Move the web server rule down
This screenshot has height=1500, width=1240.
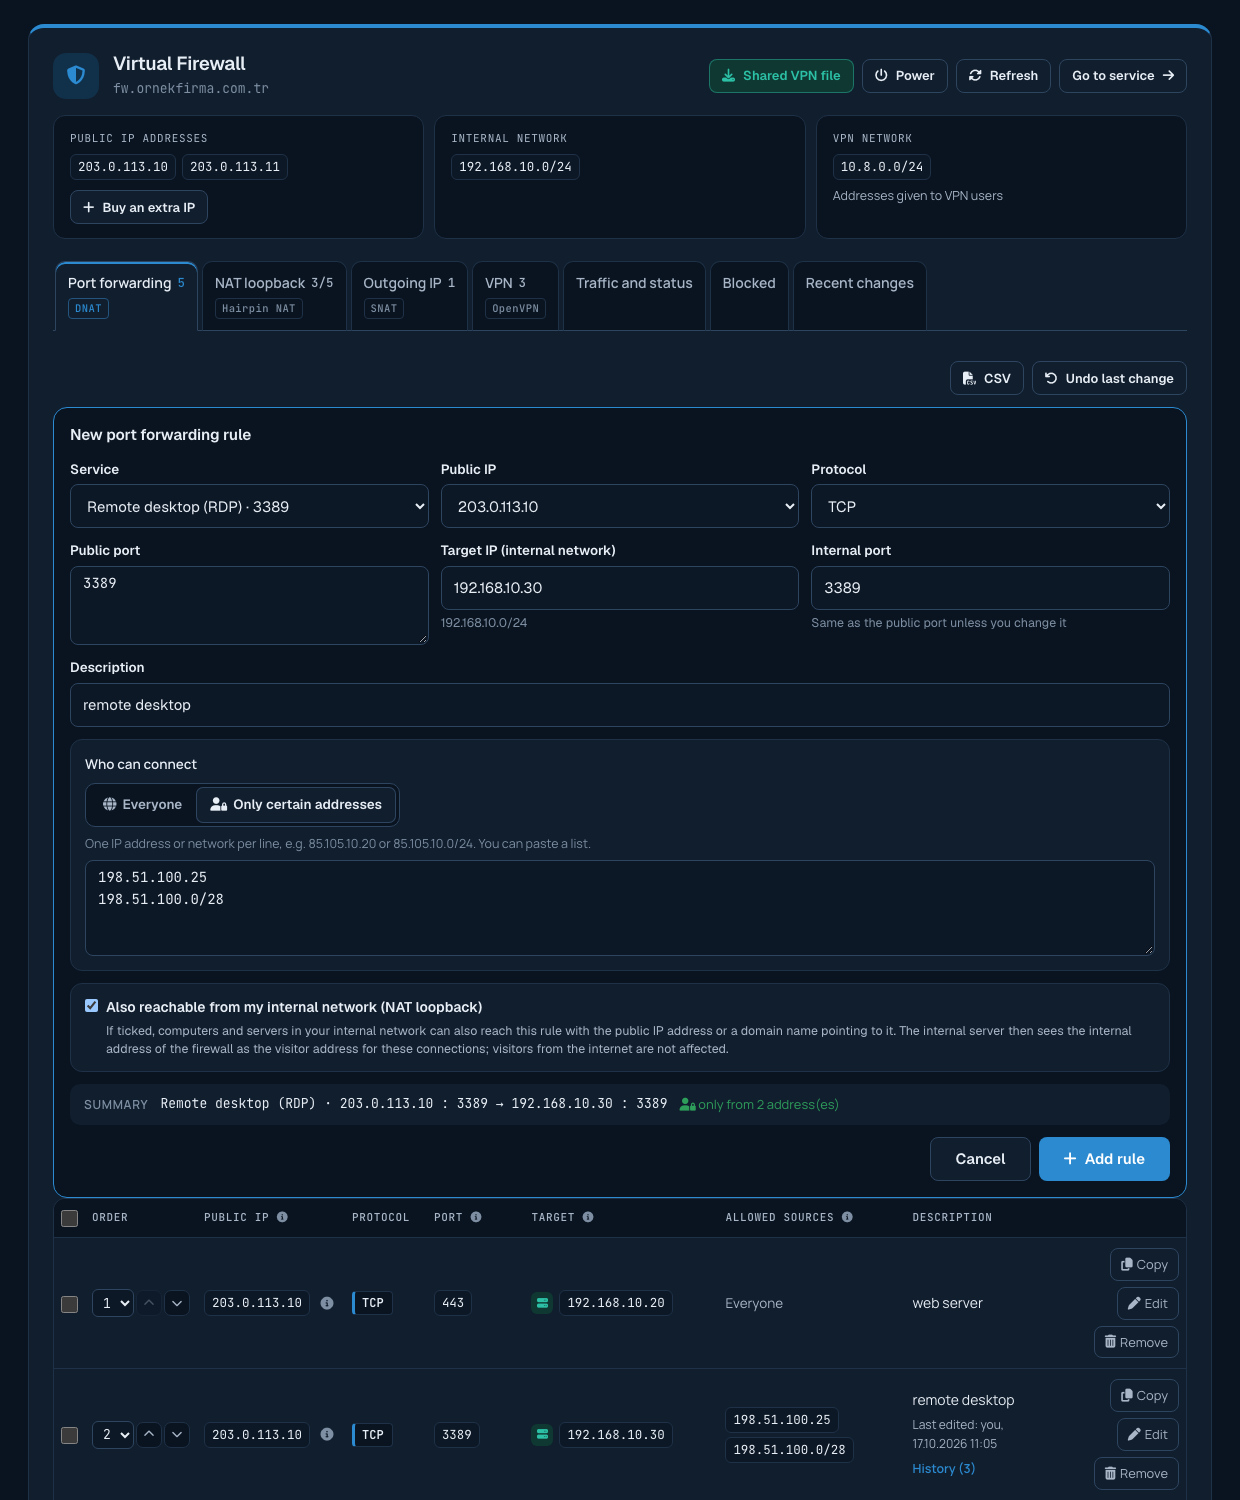coord(177,1303)
